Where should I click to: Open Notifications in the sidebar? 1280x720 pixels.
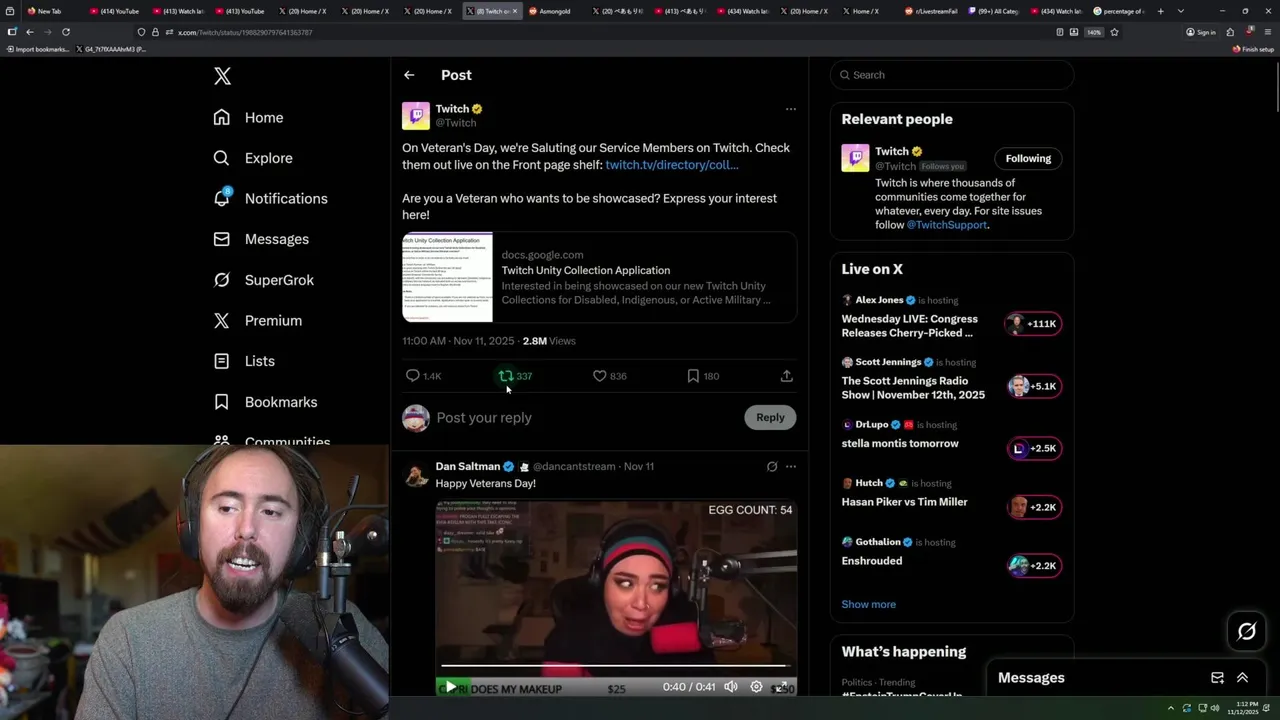point(270,198)
